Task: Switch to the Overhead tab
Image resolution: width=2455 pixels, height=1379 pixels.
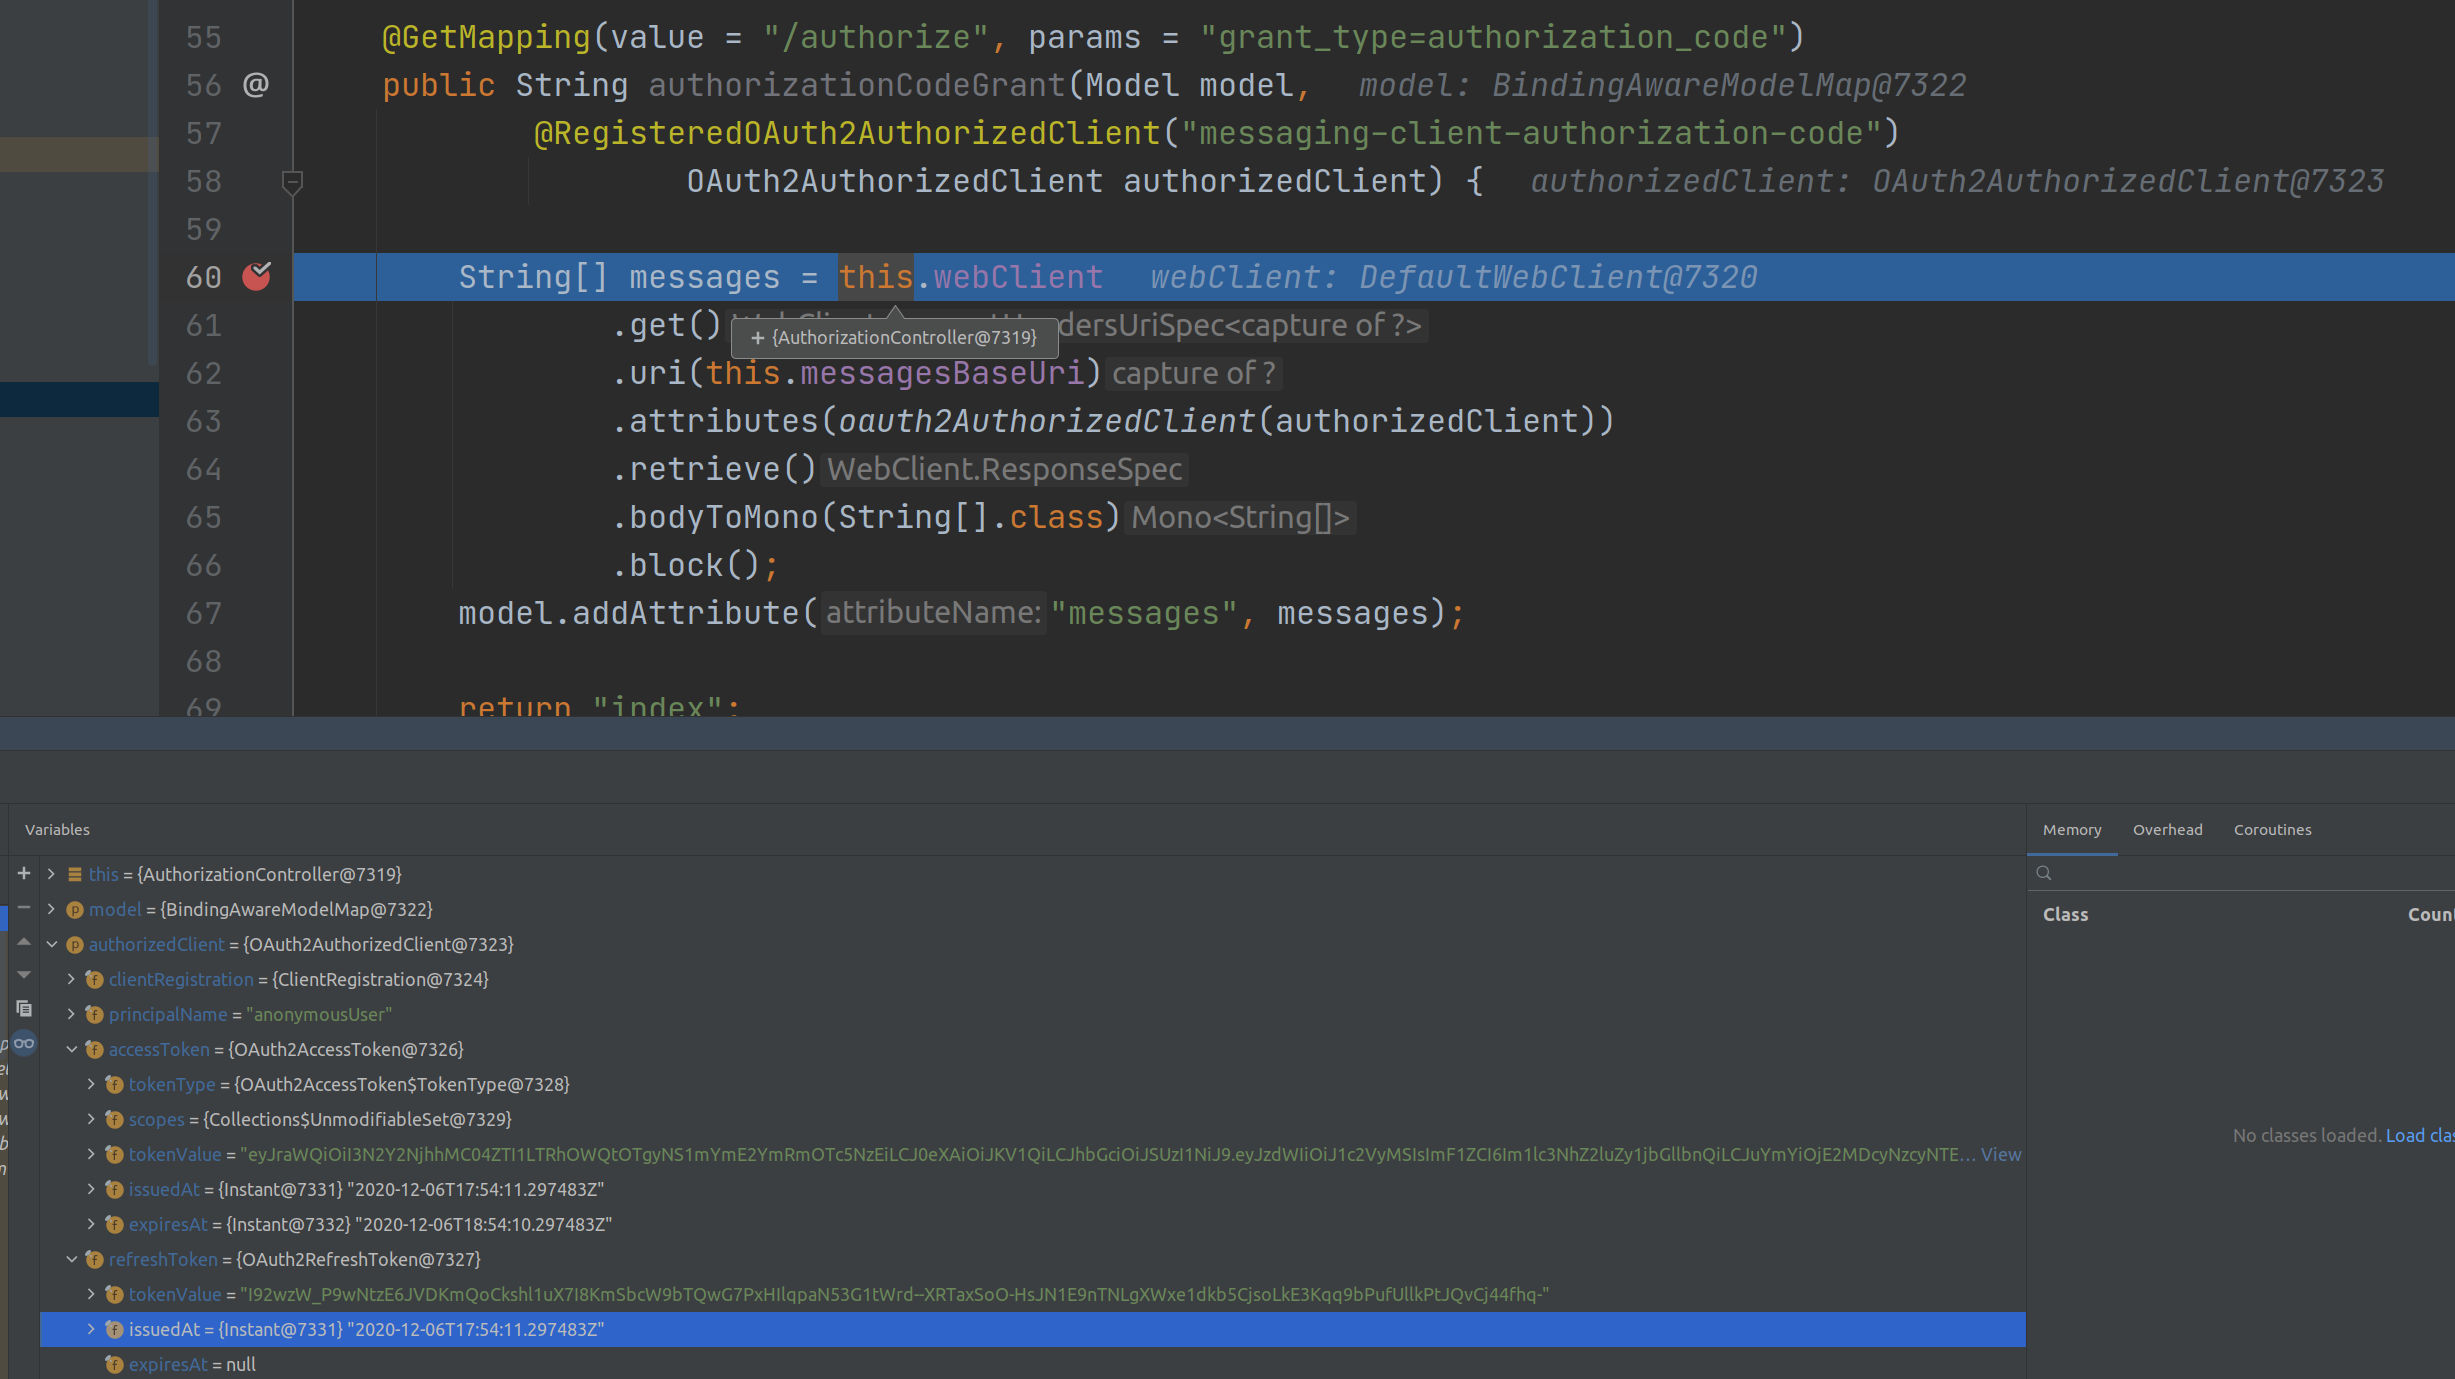Action: click(2167, 830)
